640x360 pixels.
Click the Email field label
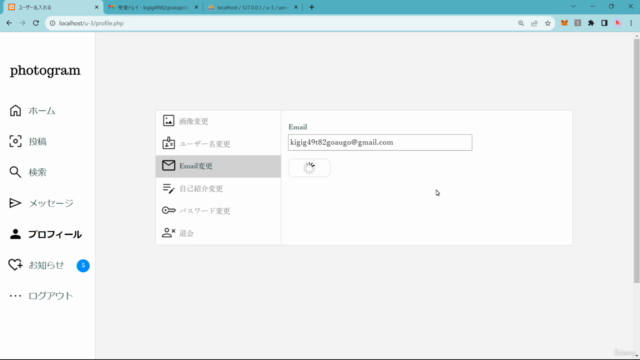pyautogui.click(x=298, y=127)
